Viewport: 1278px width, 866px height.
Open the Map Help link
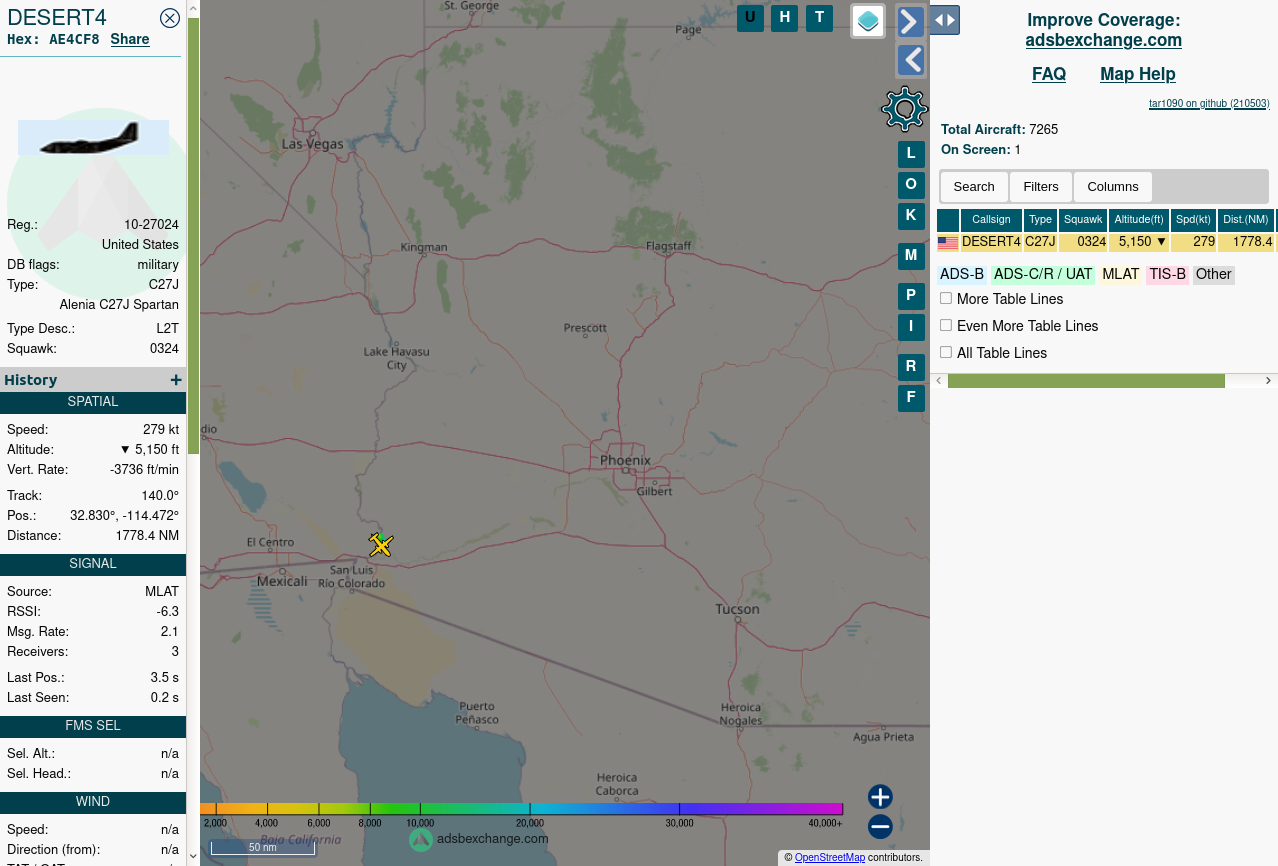1138,74
